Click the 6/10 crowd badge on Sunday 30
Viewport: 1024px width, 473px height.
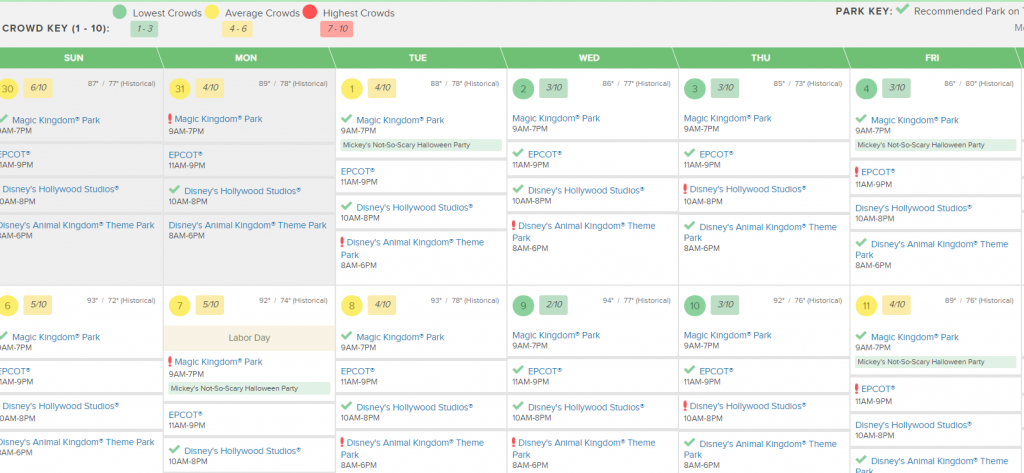(38, 88)
